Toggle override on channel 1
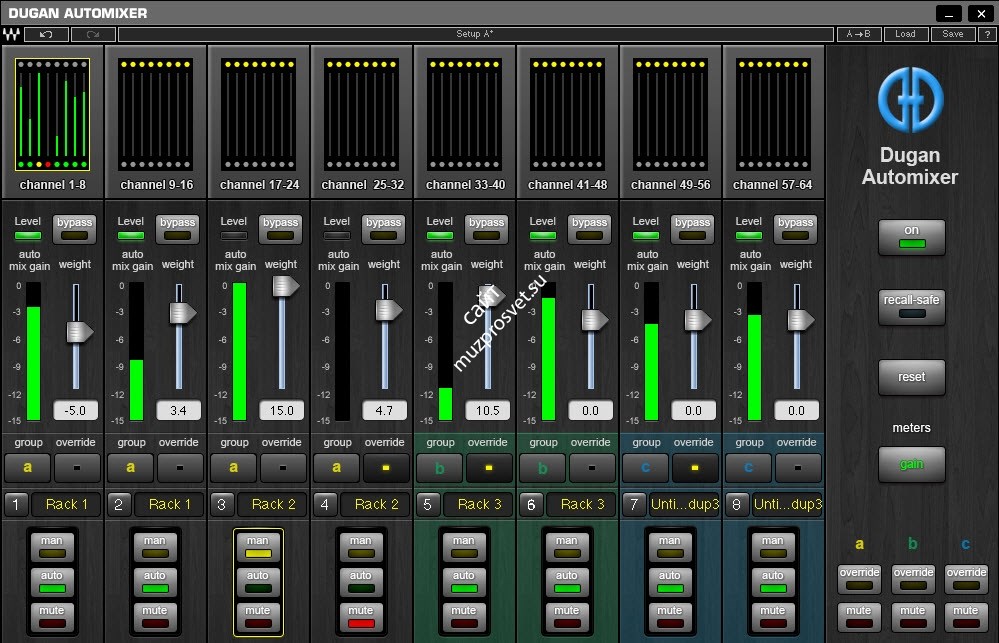Viewport: 999px width, 643px height. (77, 468)
